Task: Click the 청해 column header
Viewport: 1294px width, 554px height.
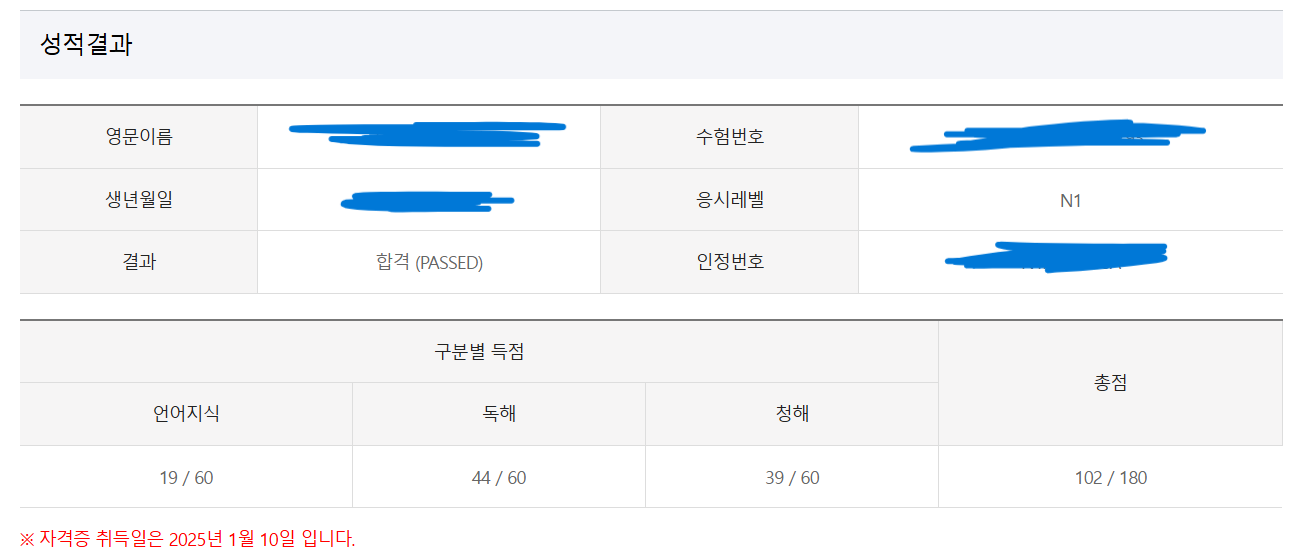Action: tap(792, 414)
